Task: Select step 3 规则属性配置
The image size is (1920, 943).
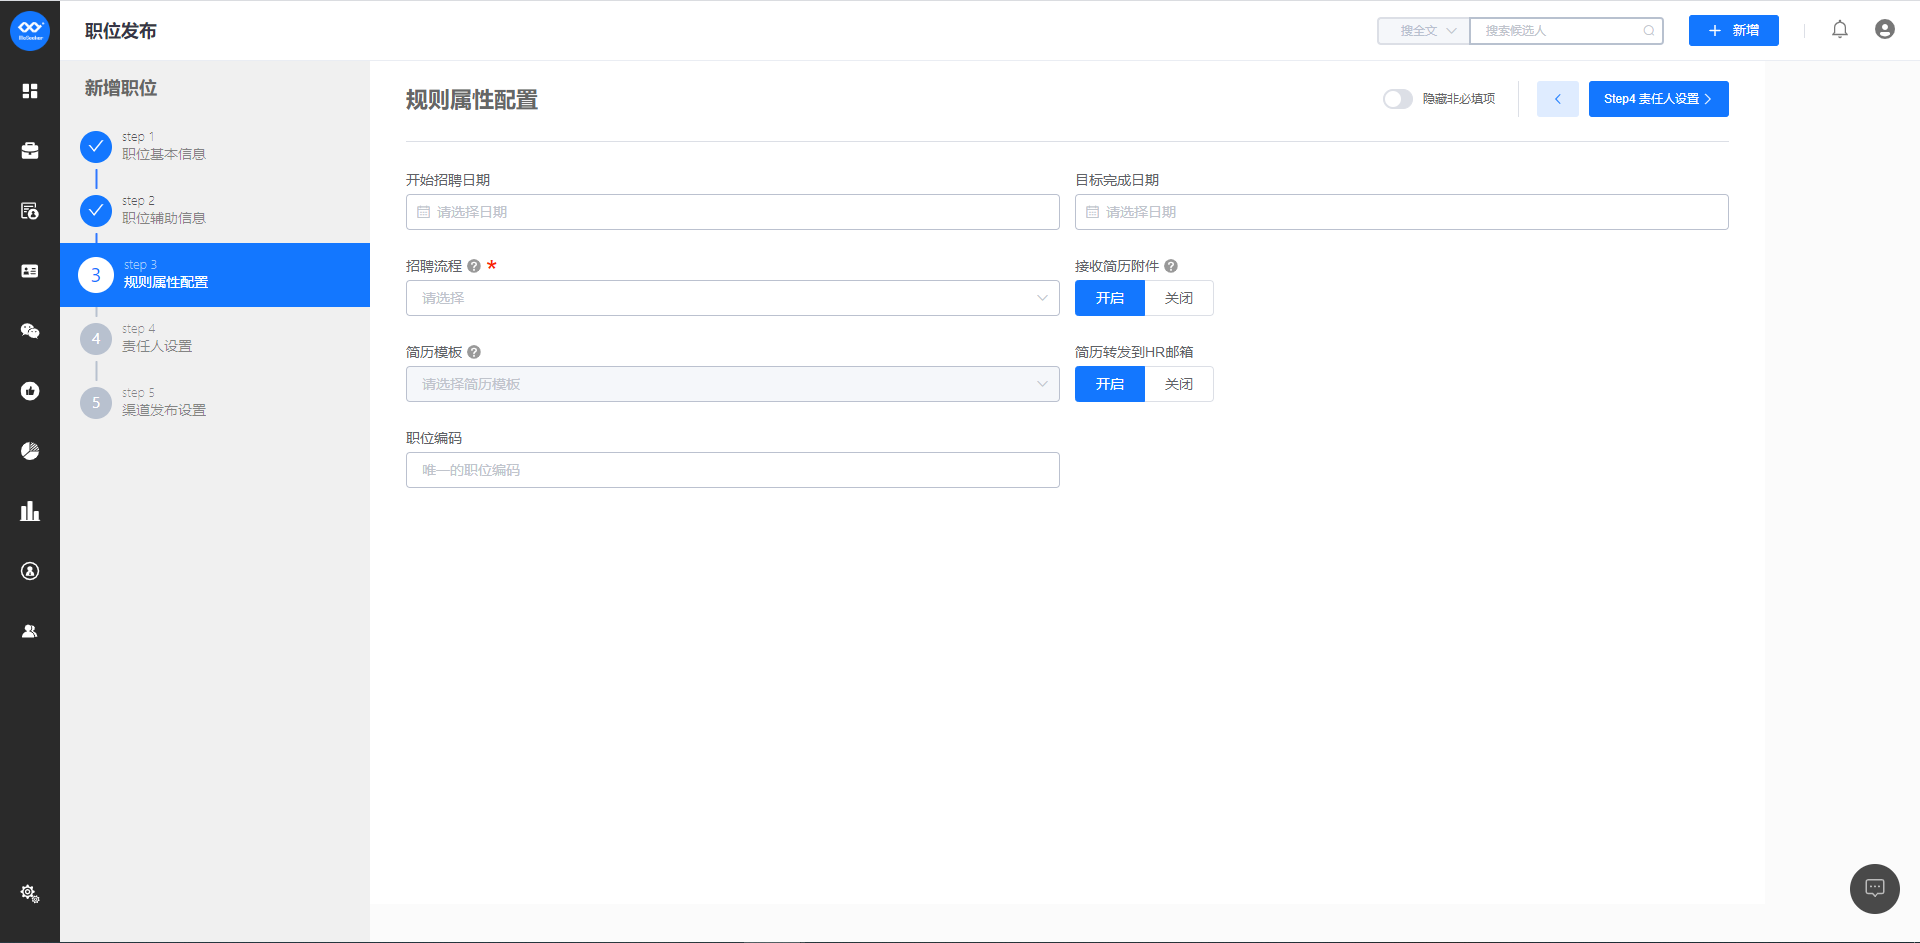Action: click(x=215, y=275)
